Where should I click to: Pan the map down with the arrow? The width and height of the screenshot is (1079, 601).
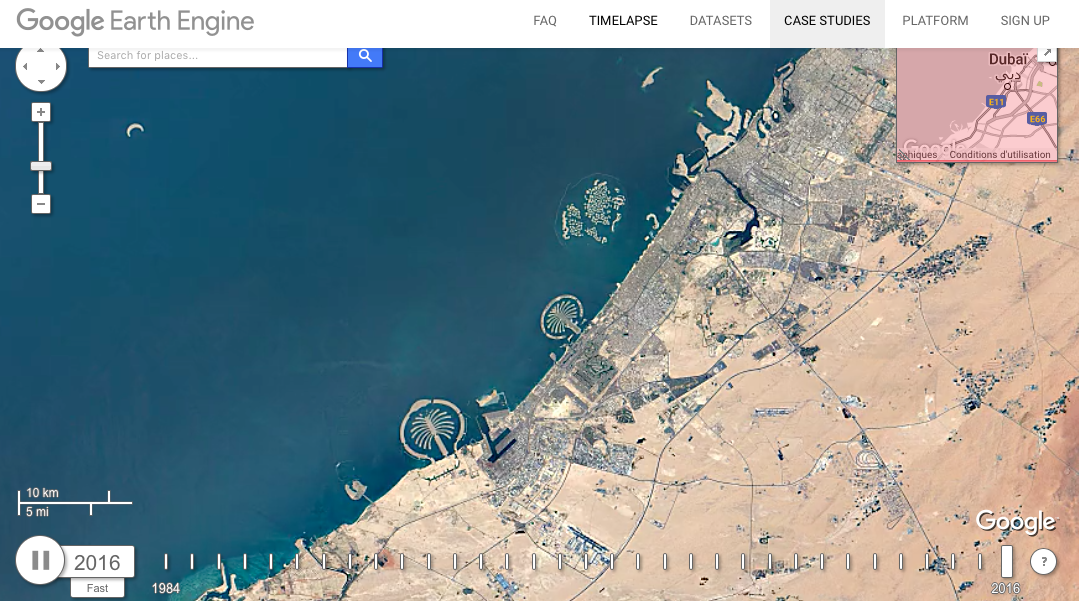click(41, 82)
